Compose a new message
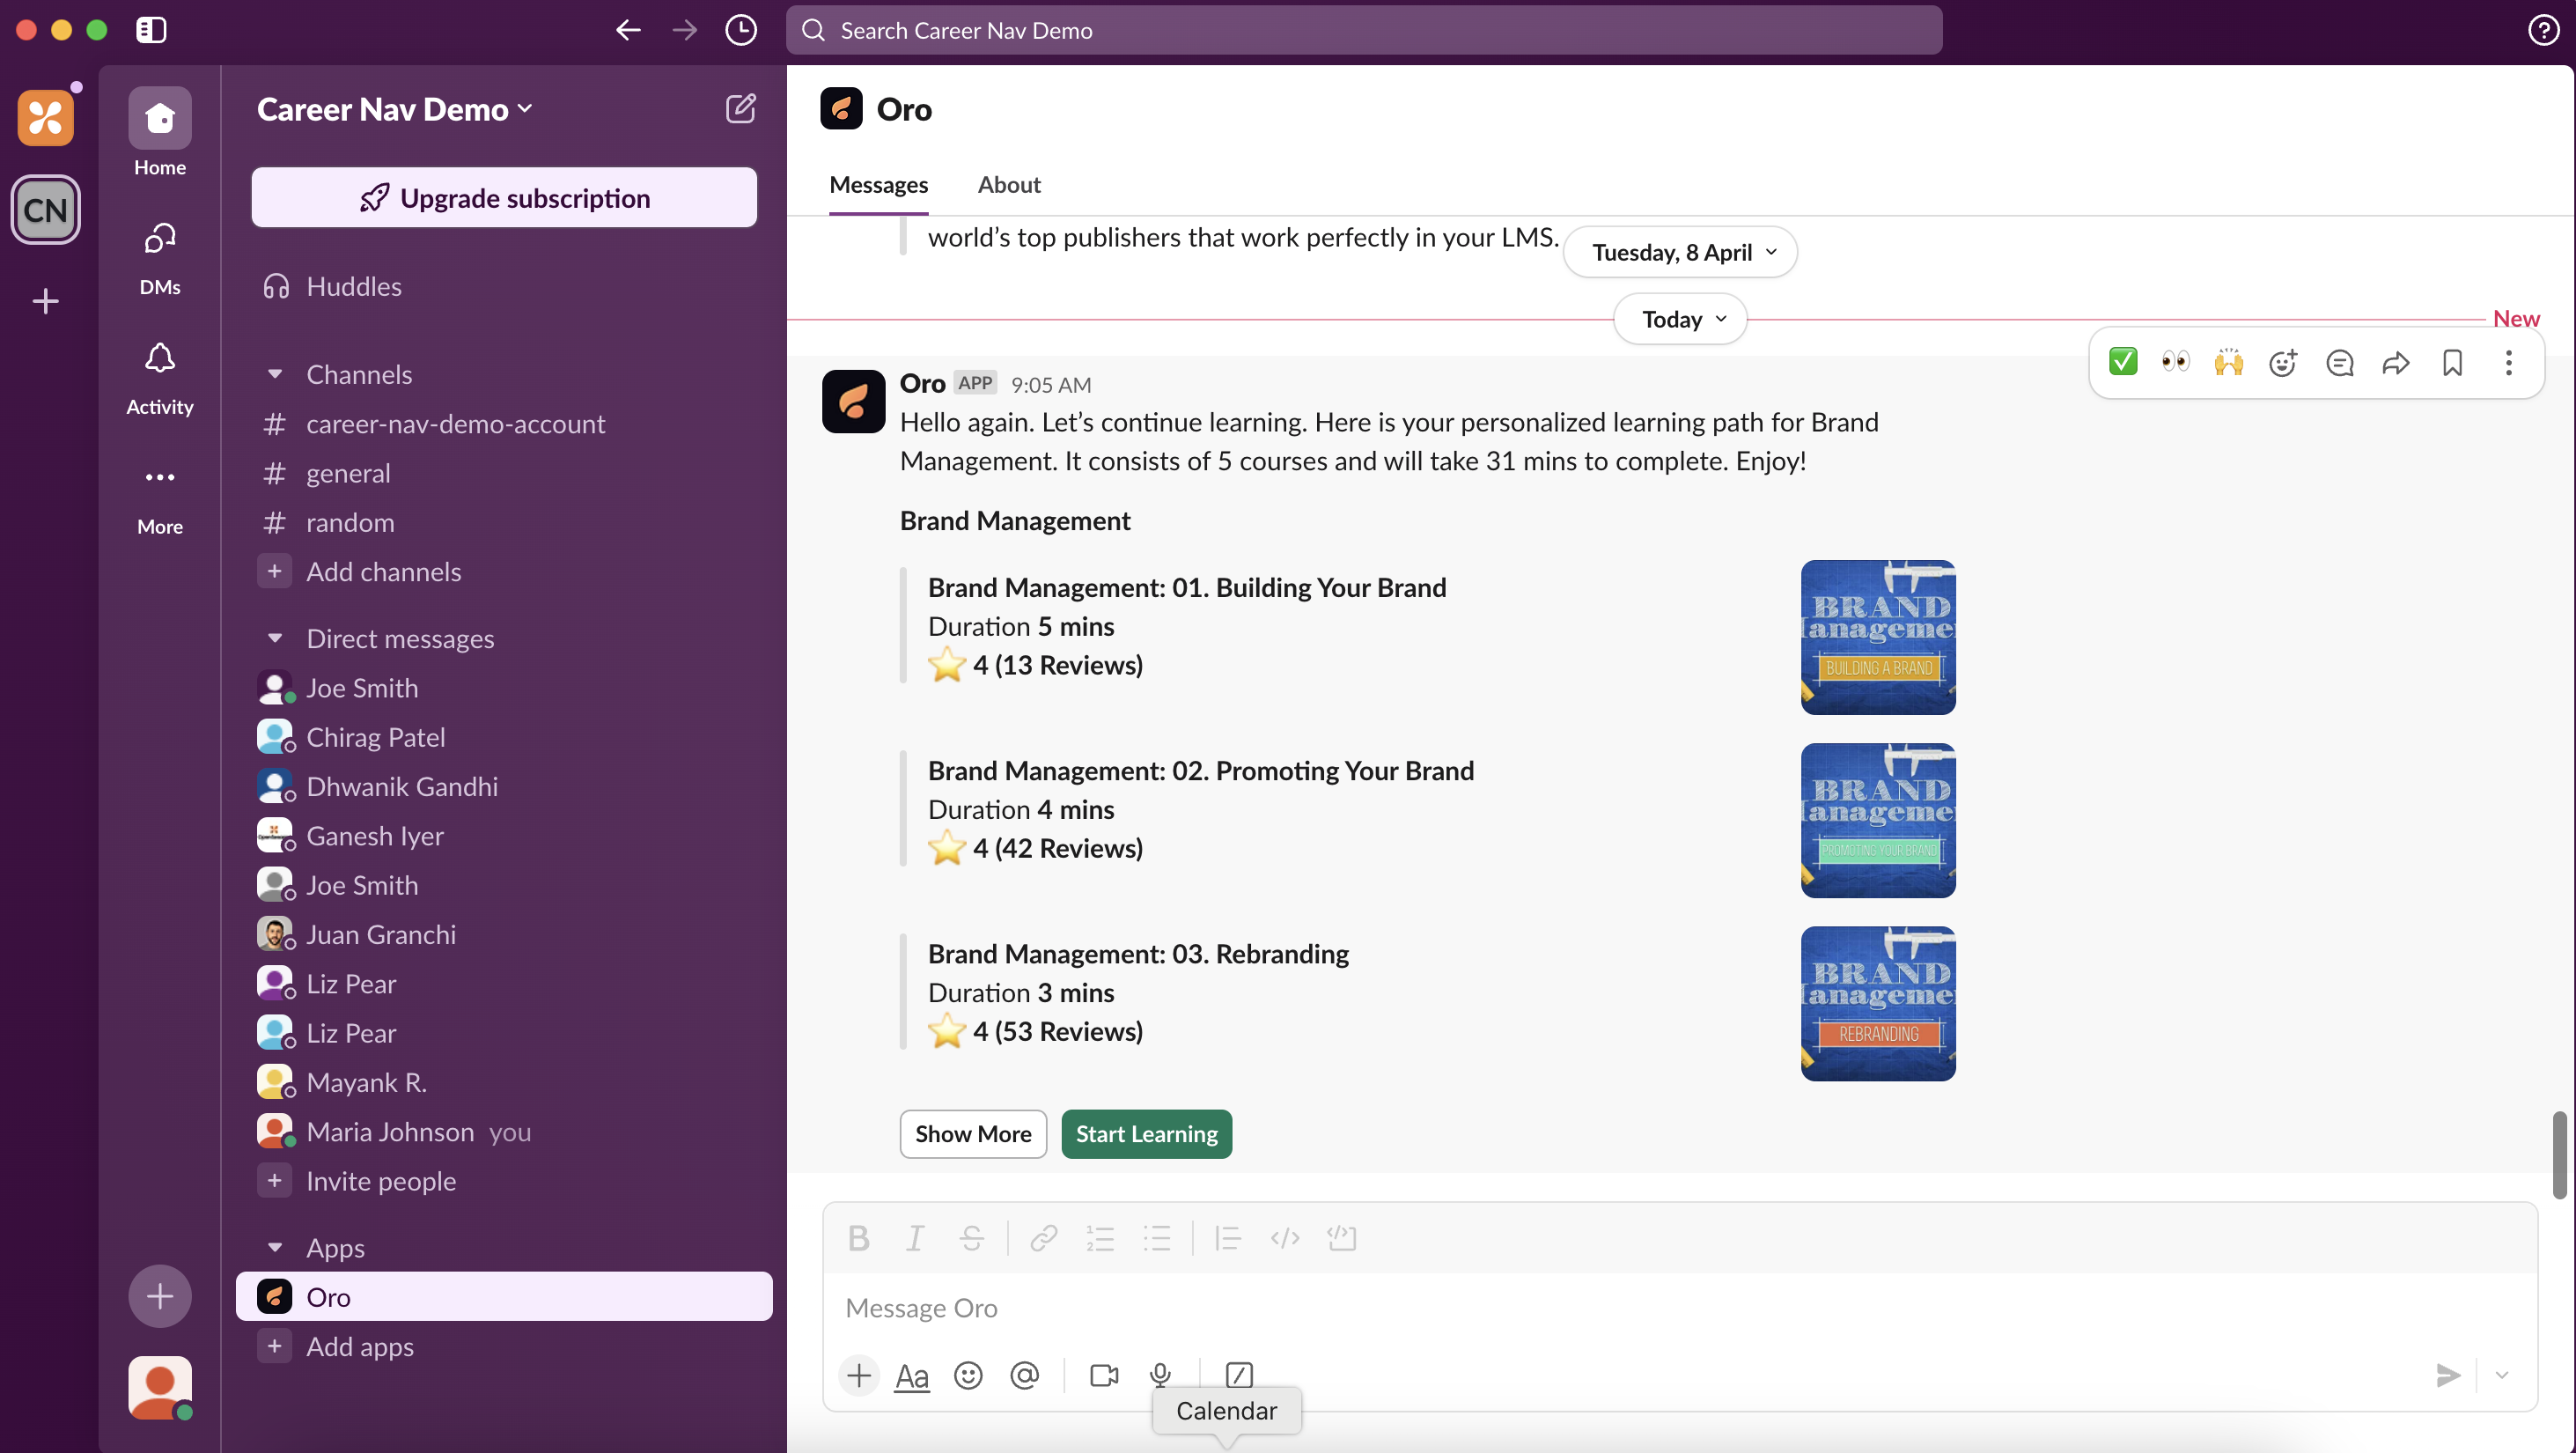The height and width of the screenshot is (1453, 2576). [740, 108]
